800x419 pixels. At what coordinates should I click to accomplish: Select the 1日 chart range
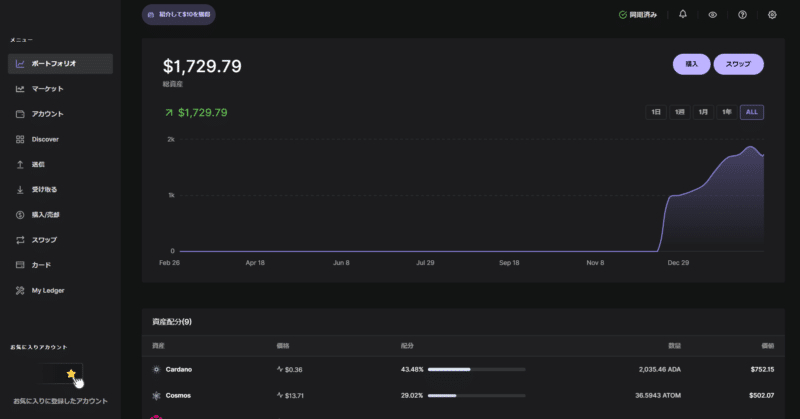pos(656,112)
